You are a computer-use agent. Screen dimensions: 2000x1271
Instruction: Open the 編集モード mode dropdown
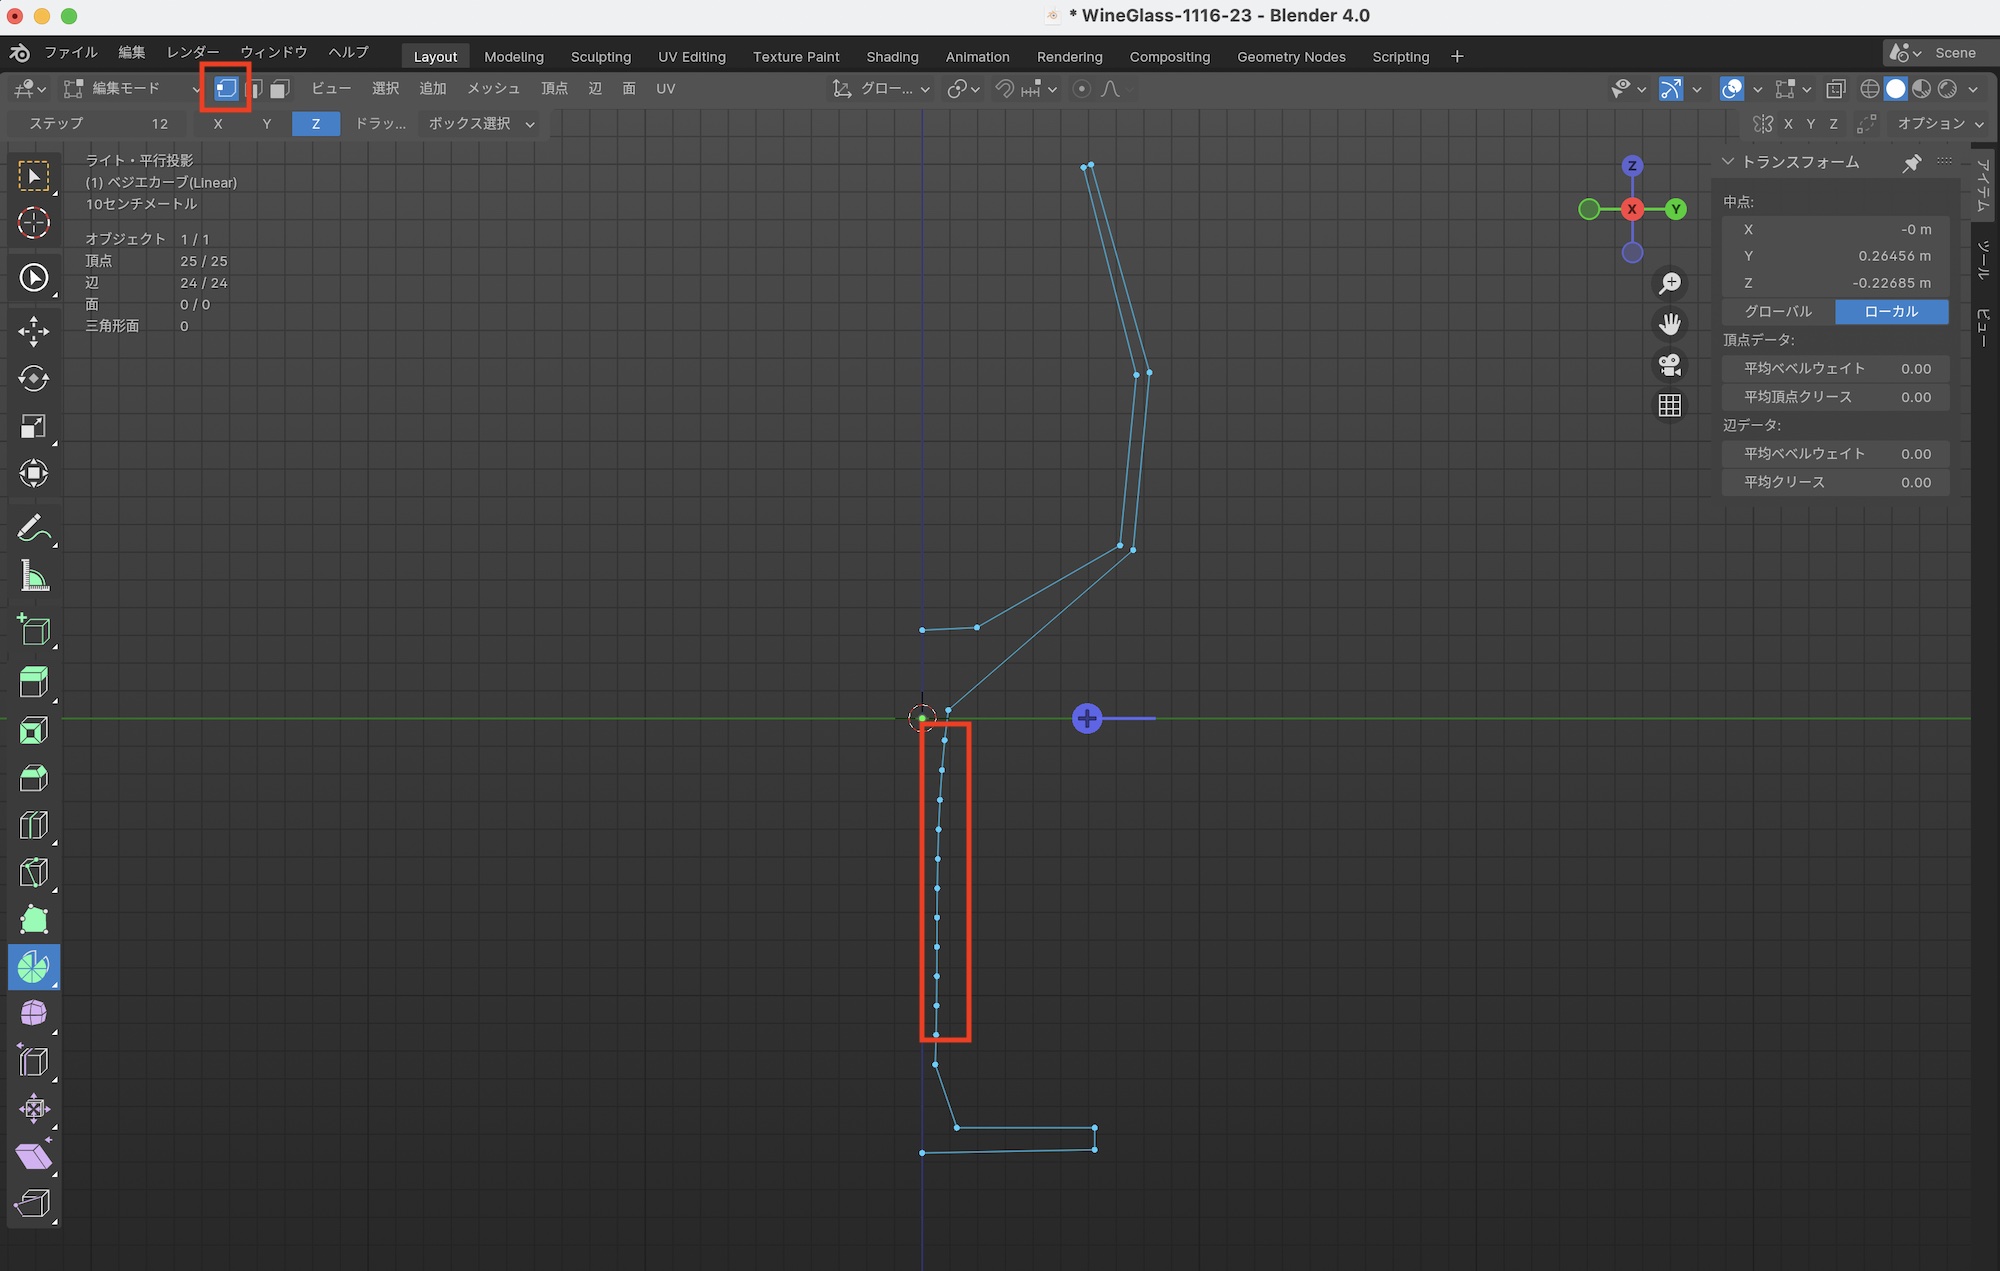click(130, 89)
